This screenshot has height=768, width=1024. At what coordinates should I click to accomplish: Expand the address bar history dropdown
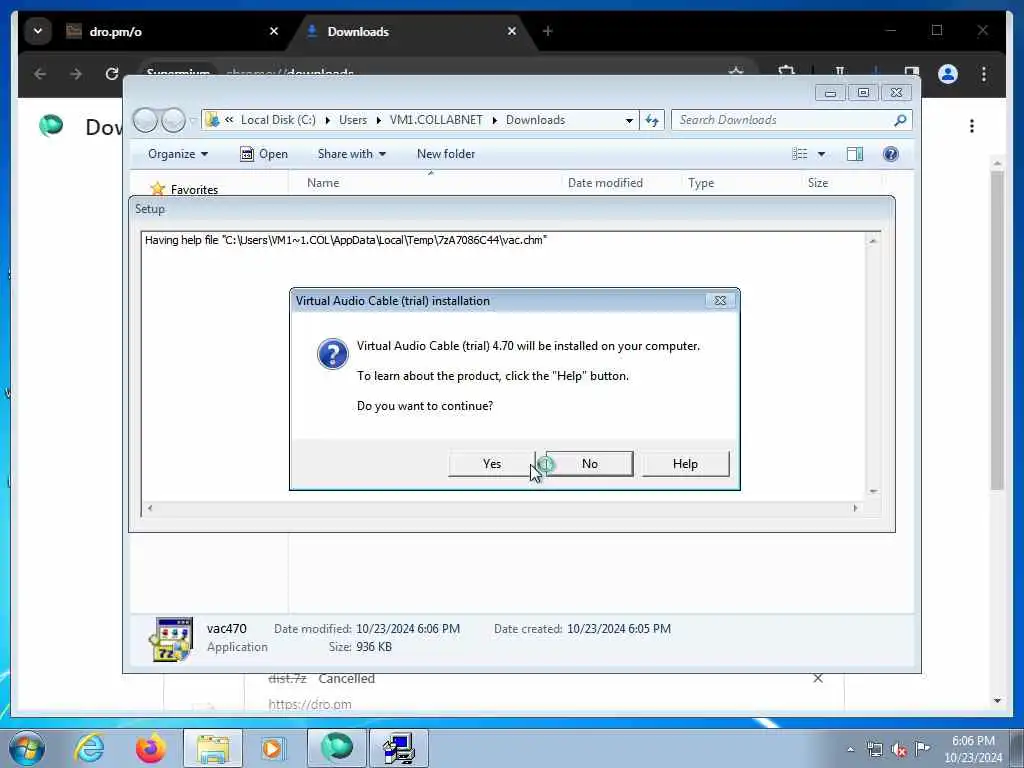[x=629, y=120]
